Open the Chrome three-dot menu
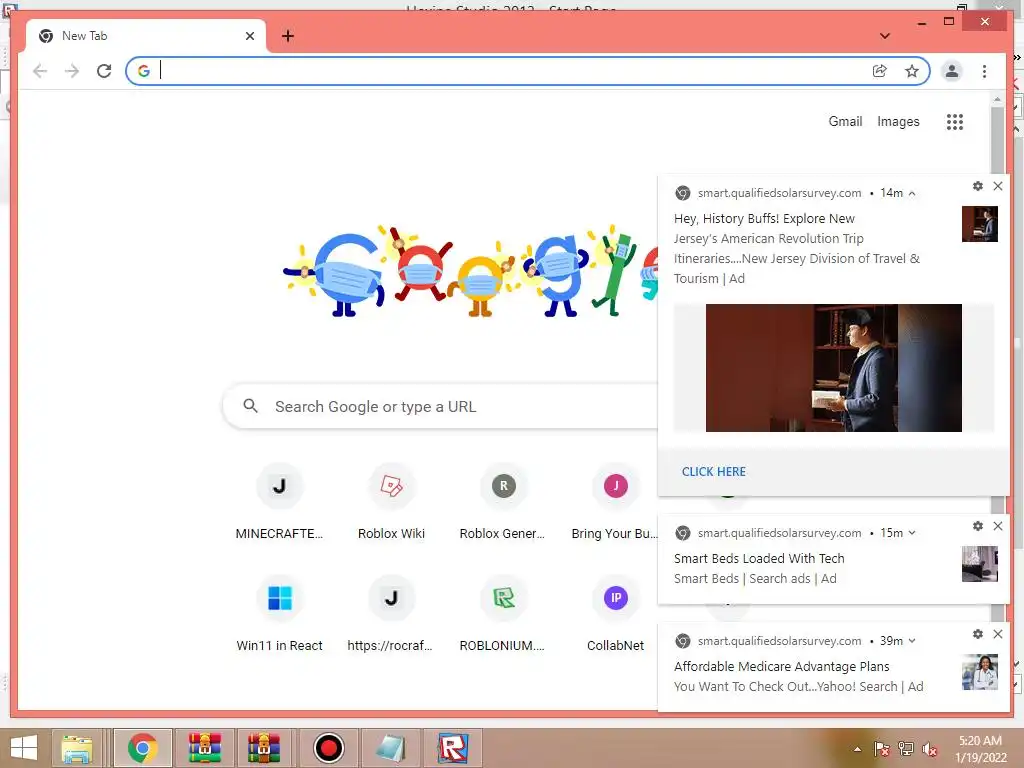The width and height of the screenshot is (1024, 768). [x=984, y=71]
